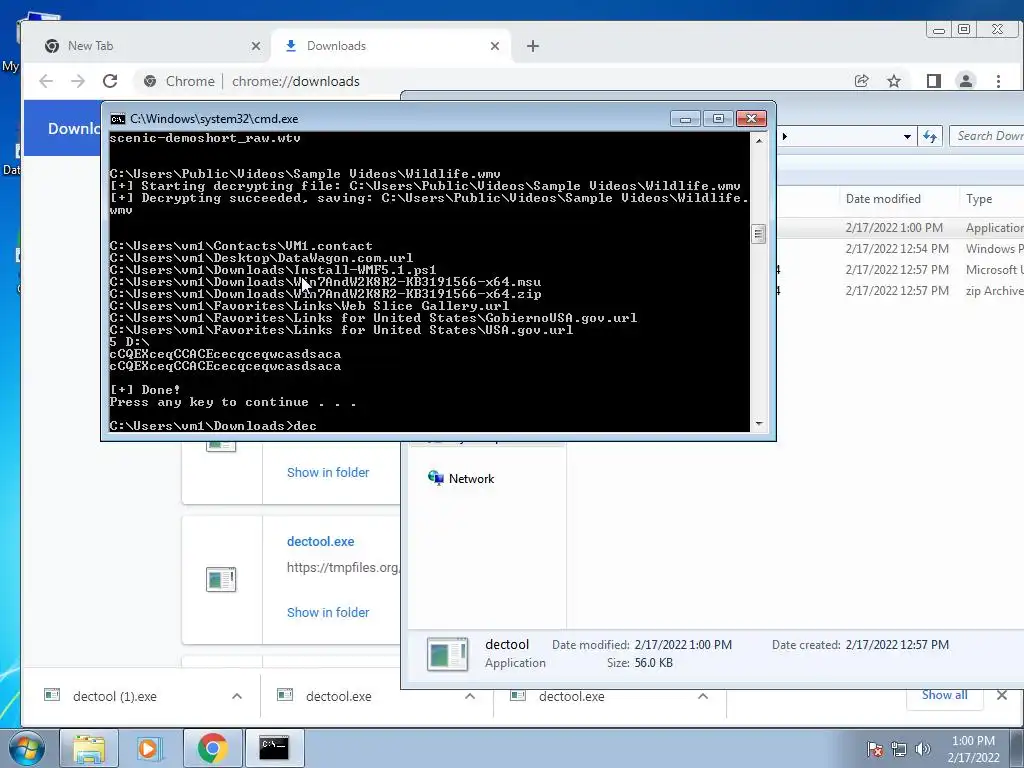Sort by Type column in Explorer

point(979,199)
